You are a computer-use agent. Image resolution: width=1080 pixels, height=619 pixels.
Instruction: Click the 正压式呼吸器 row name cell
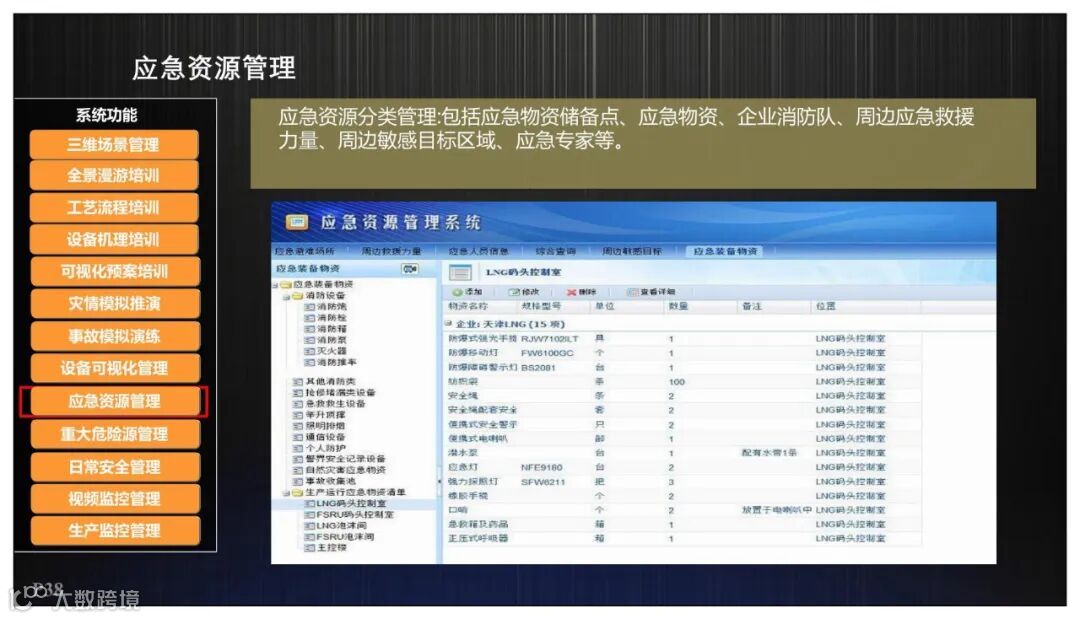click(478, 539)
